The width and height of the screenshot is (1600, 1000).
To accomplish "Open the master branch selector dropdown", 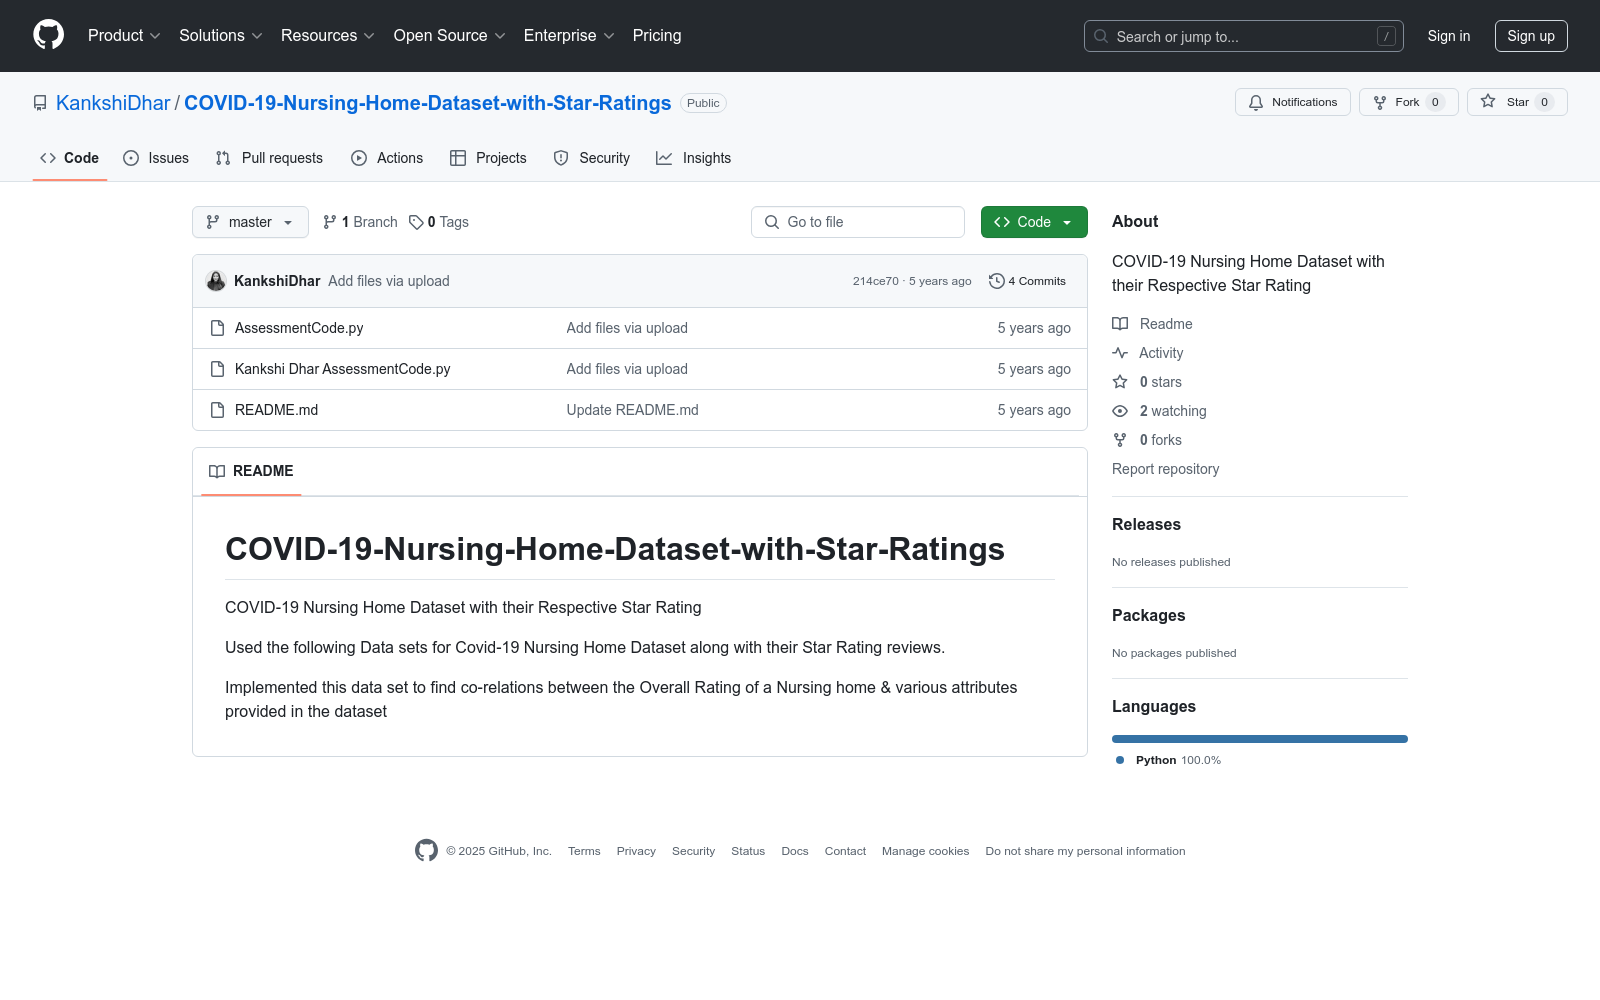I will [x=250, y=222].
